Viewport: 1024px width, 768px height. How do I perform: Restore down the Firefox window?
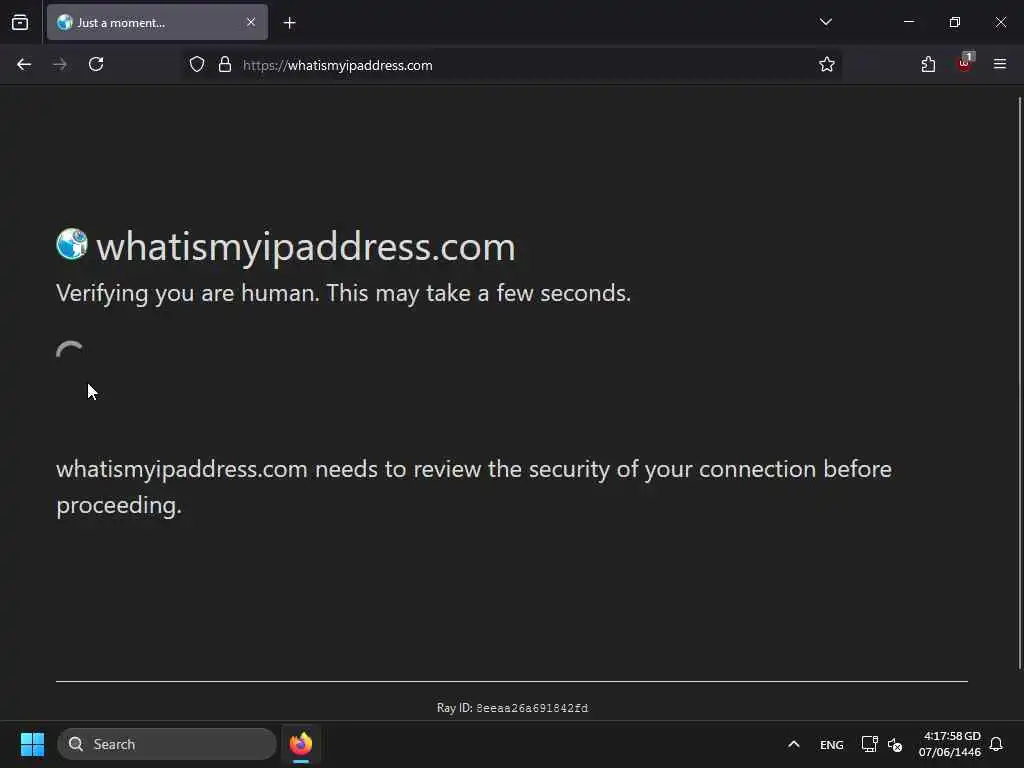click(955, 22)
